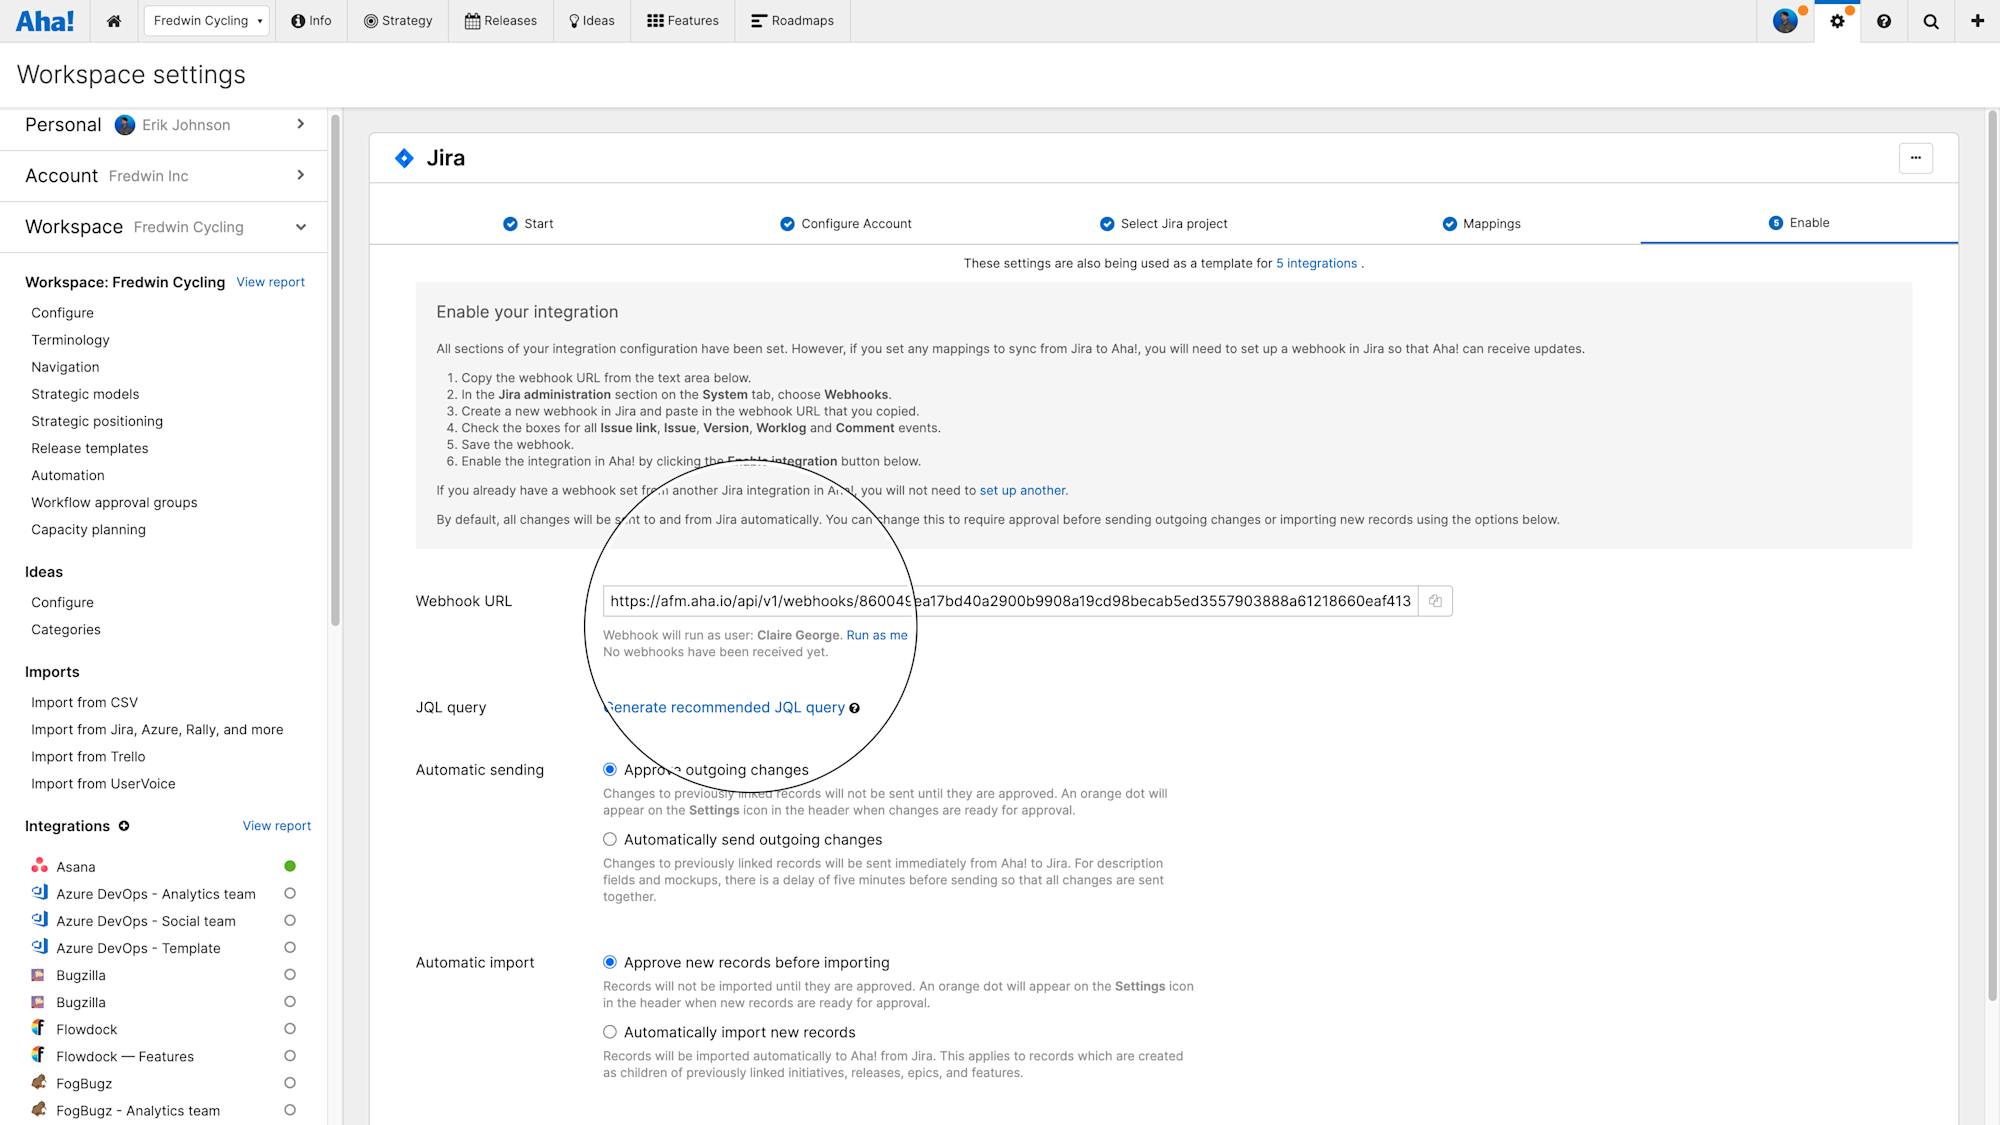Screen dimensions: 2000x1125
Task: Click the plus add-new icon
Action: click(x=1977, y=21)
